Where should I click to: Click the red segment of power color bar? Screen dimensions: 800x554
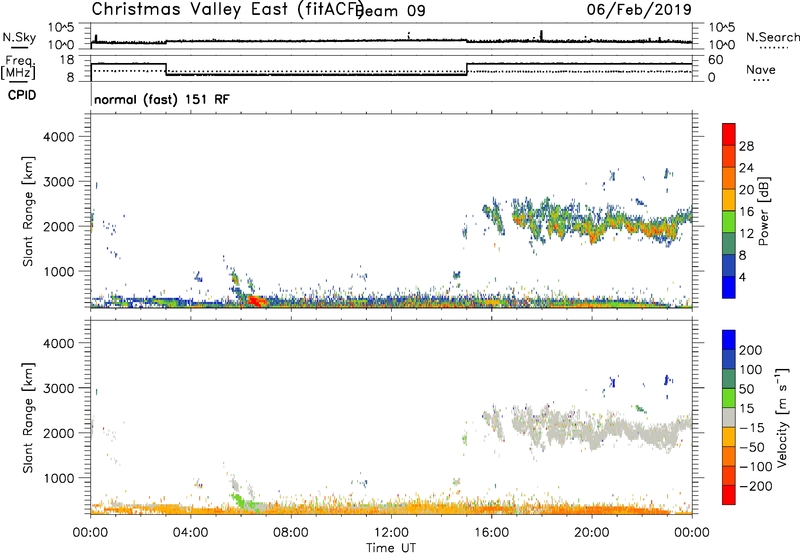tap(729, 134)
